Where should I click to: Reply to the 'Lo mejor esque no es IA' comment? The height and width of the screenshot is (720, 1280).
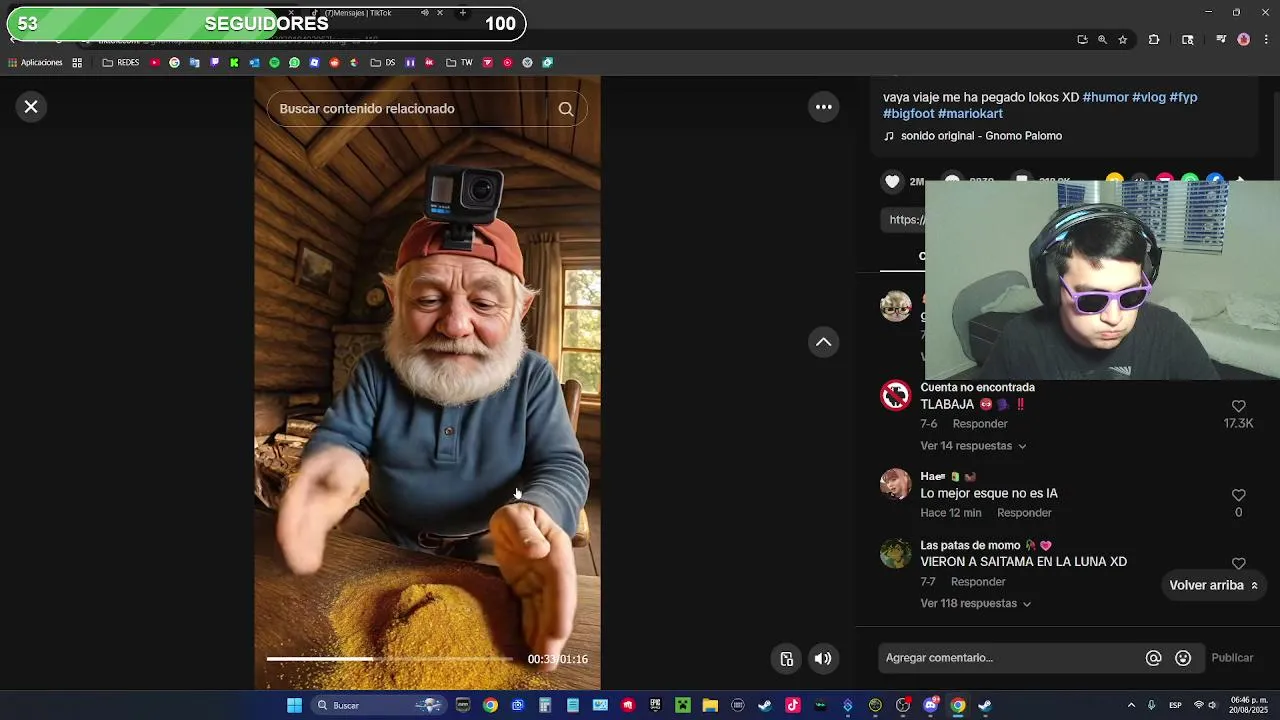(1024, 513)
